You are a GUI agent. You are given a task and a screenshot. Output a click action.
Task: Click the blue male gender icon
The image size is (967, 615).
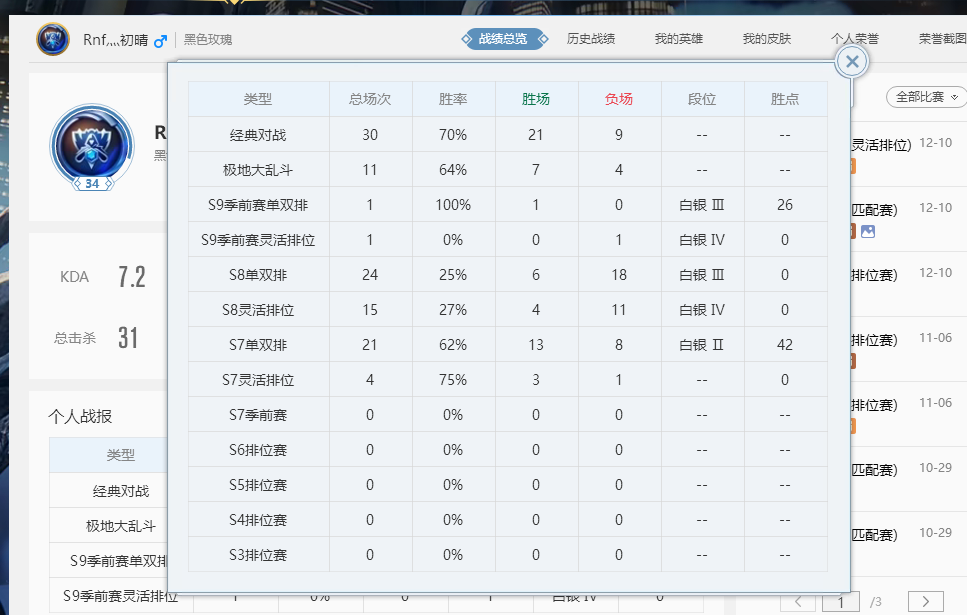coord(160,41)
